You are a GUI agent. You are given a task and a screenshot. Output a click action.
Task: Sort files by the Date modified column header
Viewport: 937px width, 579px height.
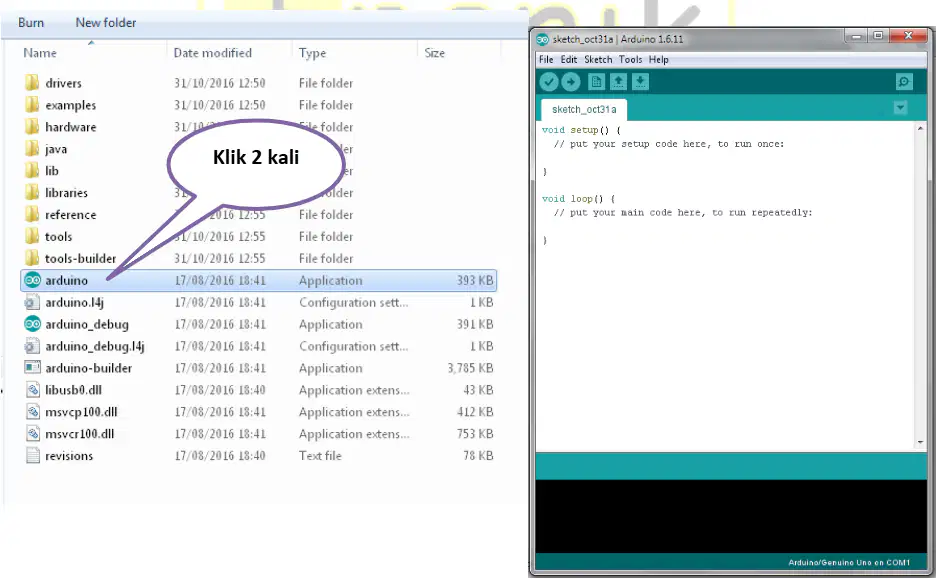pos(213,53)
